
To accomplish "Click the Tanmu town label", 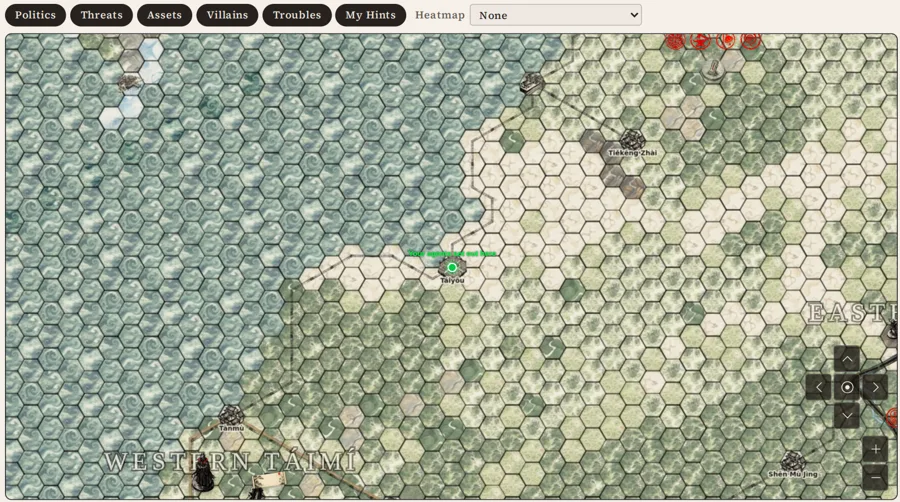I will tap(231, 428).
